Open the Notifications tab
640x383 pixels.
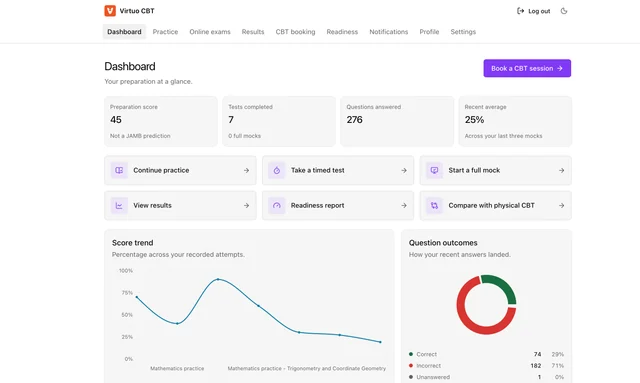(389, 32)
